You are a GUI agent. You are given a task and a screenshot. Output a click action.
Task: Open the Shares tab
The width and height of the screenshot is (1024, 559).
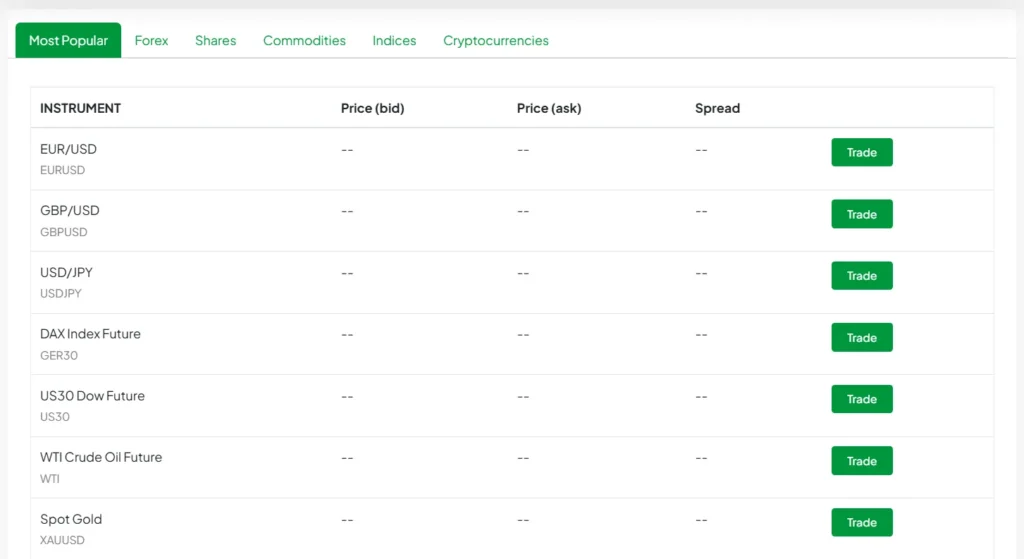(x=215, y=41)
